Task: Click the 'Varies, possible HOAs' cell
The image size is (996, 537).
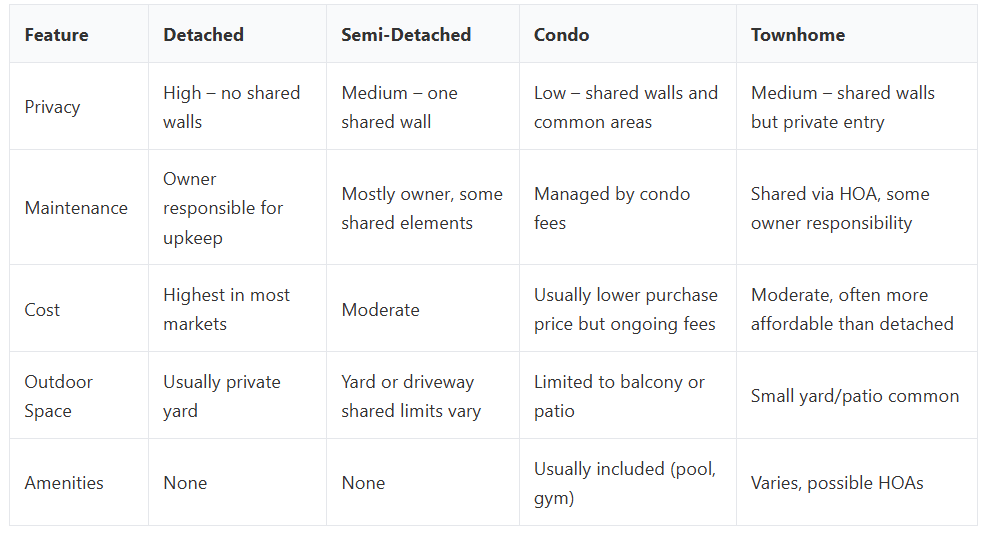Action: tap(836, 483)
